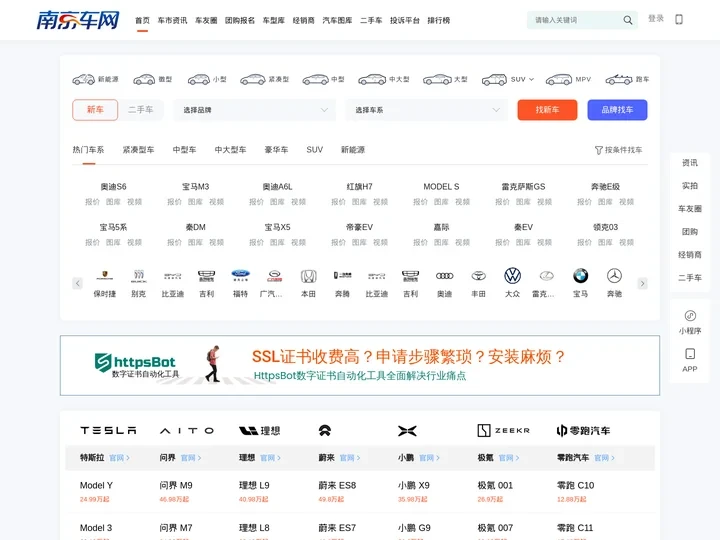
Task: Click 经销商 in right sidebar
Action: (690, 254)
